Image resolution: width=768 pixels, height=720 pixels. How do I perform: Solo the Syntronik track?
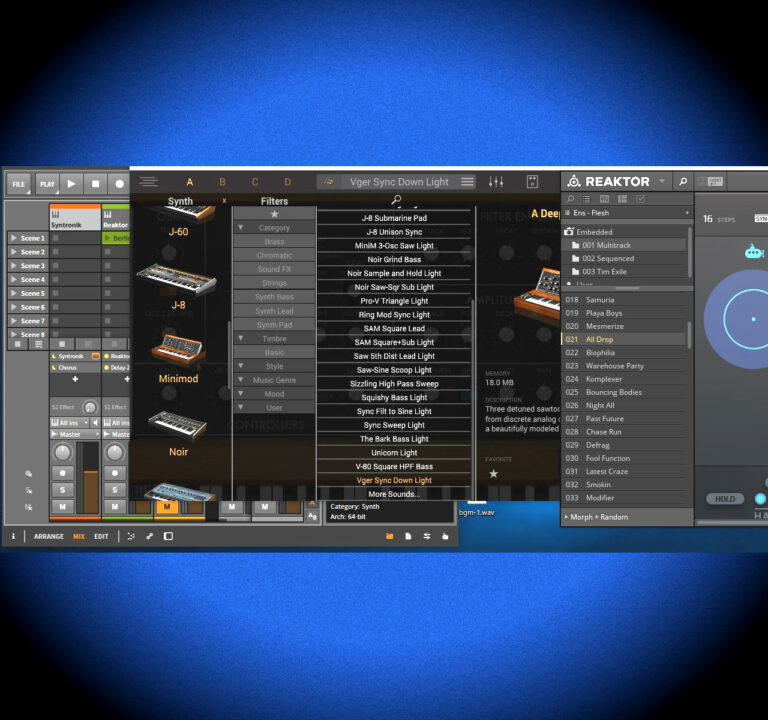63,490
